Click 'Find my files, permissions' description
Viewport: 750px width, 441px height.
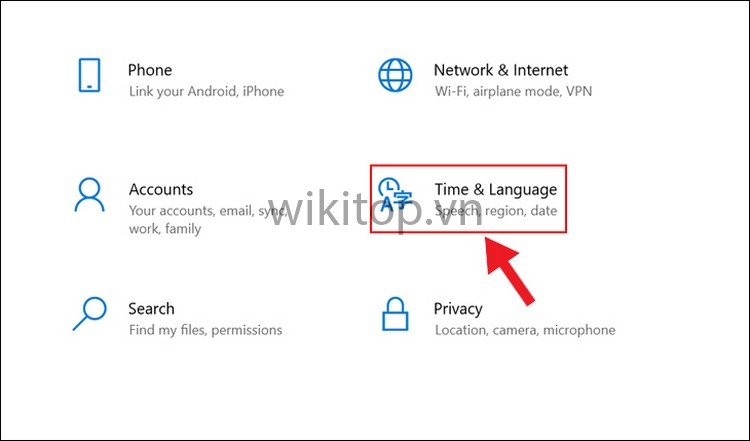(206, 330)
